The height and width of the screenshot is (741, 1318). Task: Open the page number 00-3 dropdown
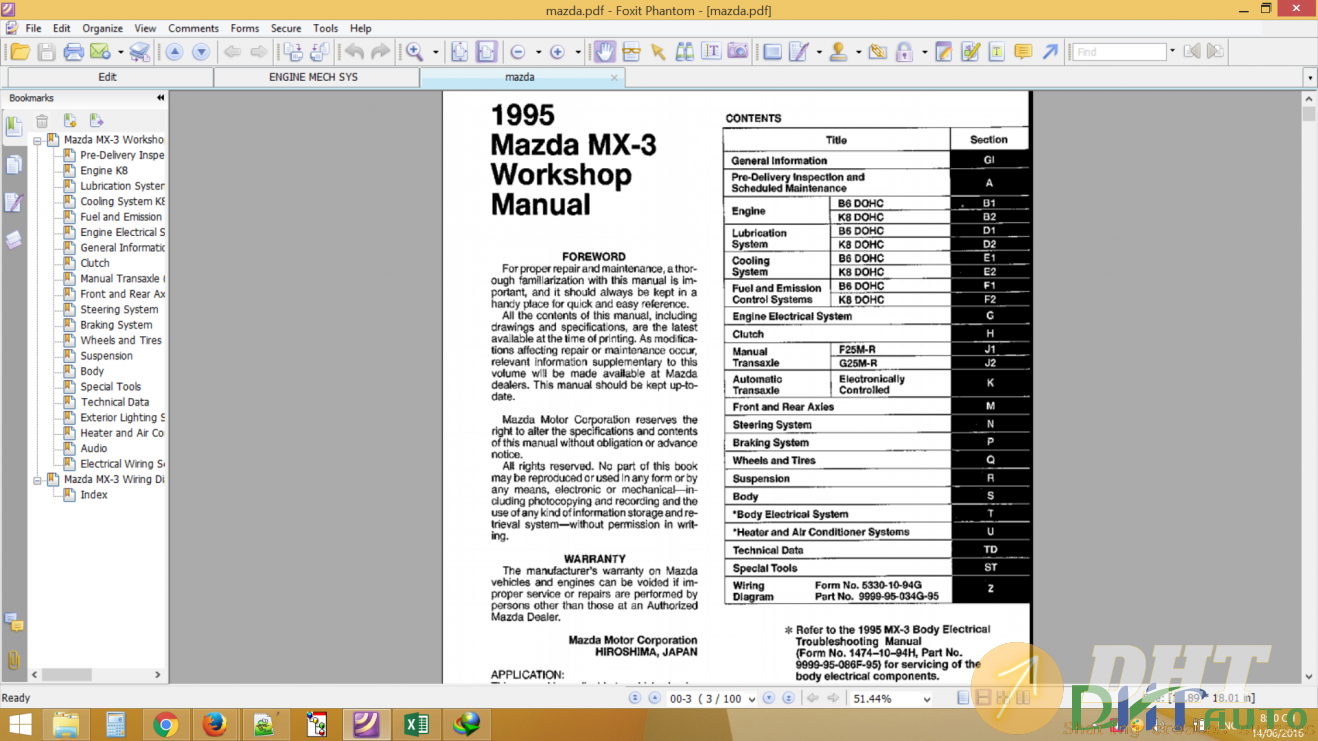750,699
